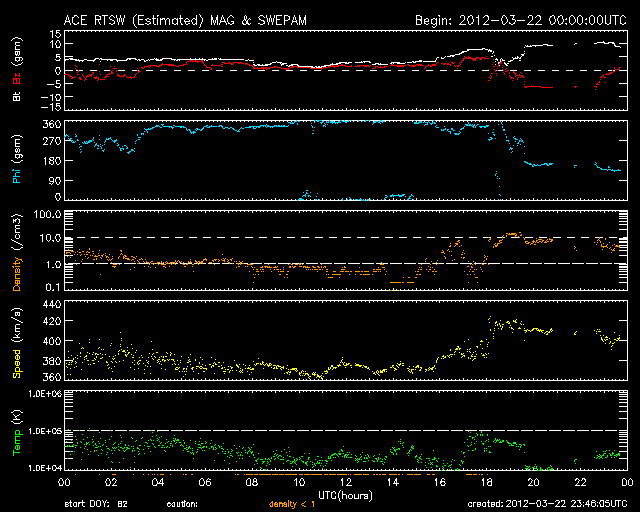Click the -5 tick on the Bt/Bz axis
This screenshot has height=512, width=640.
(54, 84)
